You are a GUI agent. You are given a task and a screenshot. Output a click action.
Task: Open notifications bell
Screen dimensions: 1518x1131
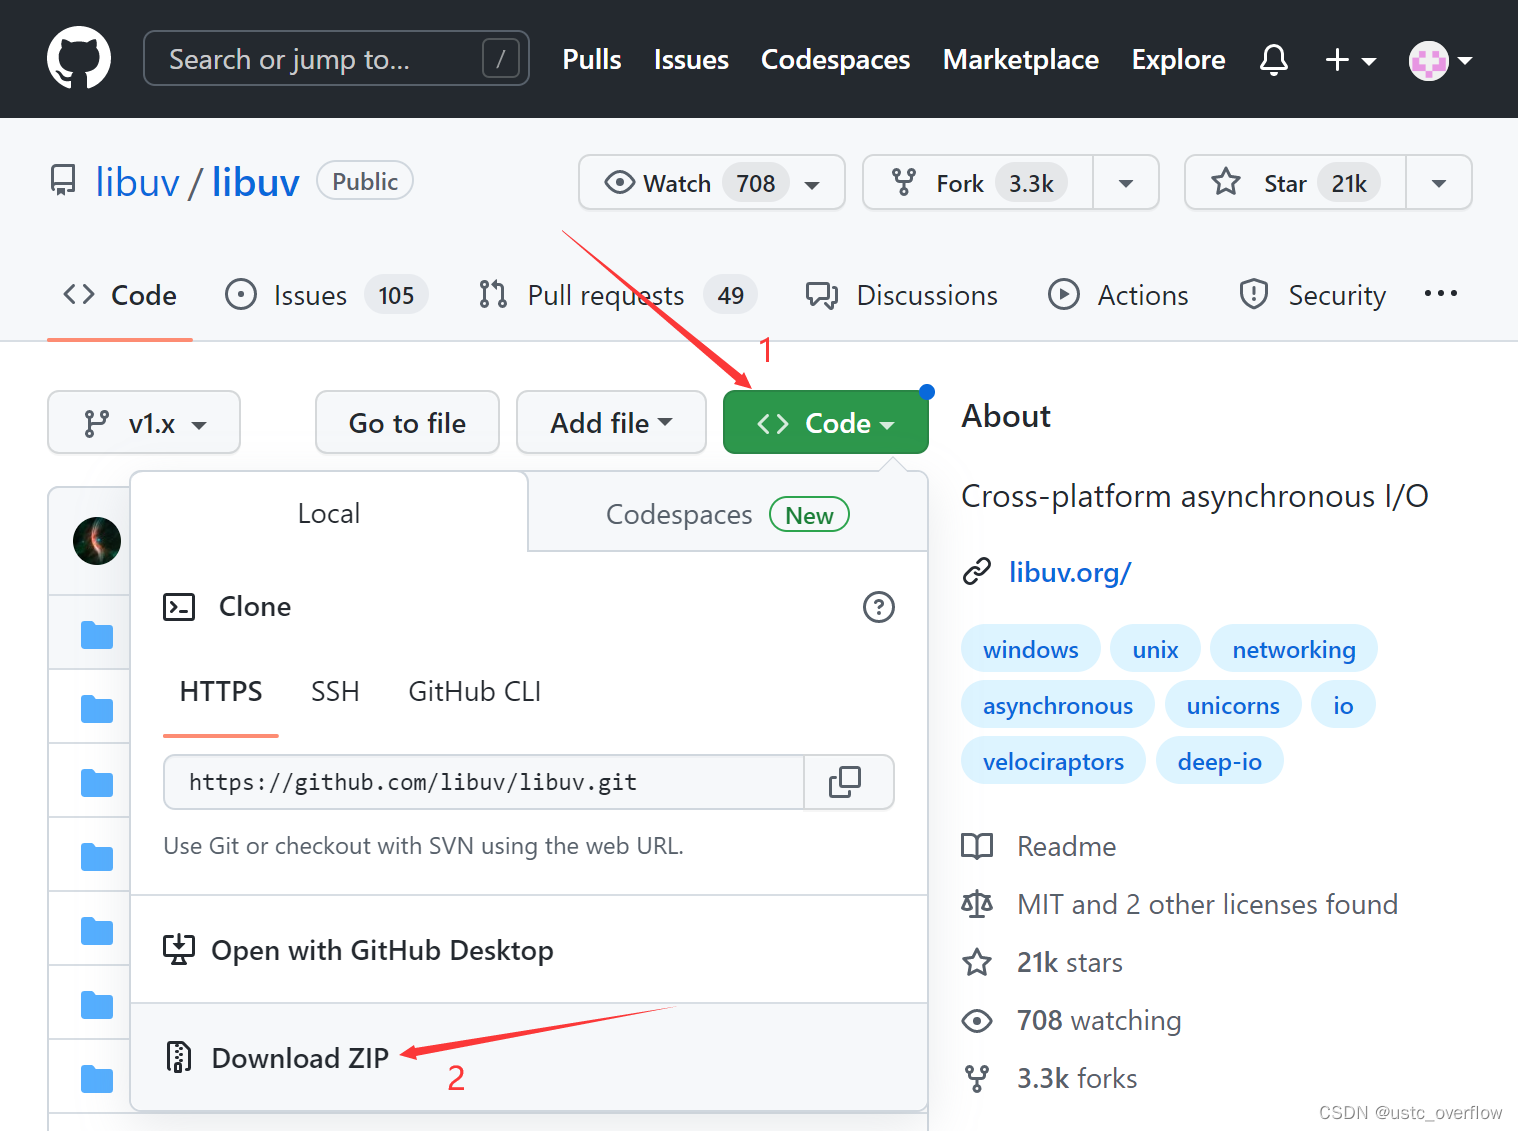coord(1273,60)
